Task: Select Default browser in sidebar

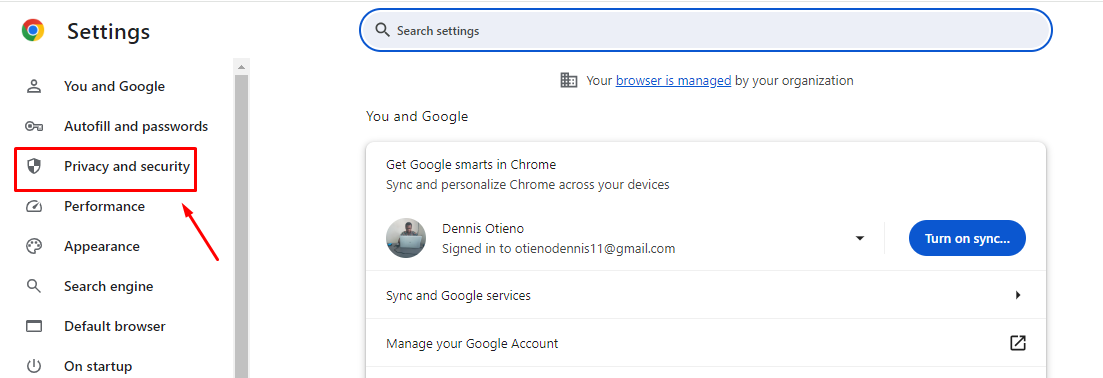Action: (x=115, y=327)
